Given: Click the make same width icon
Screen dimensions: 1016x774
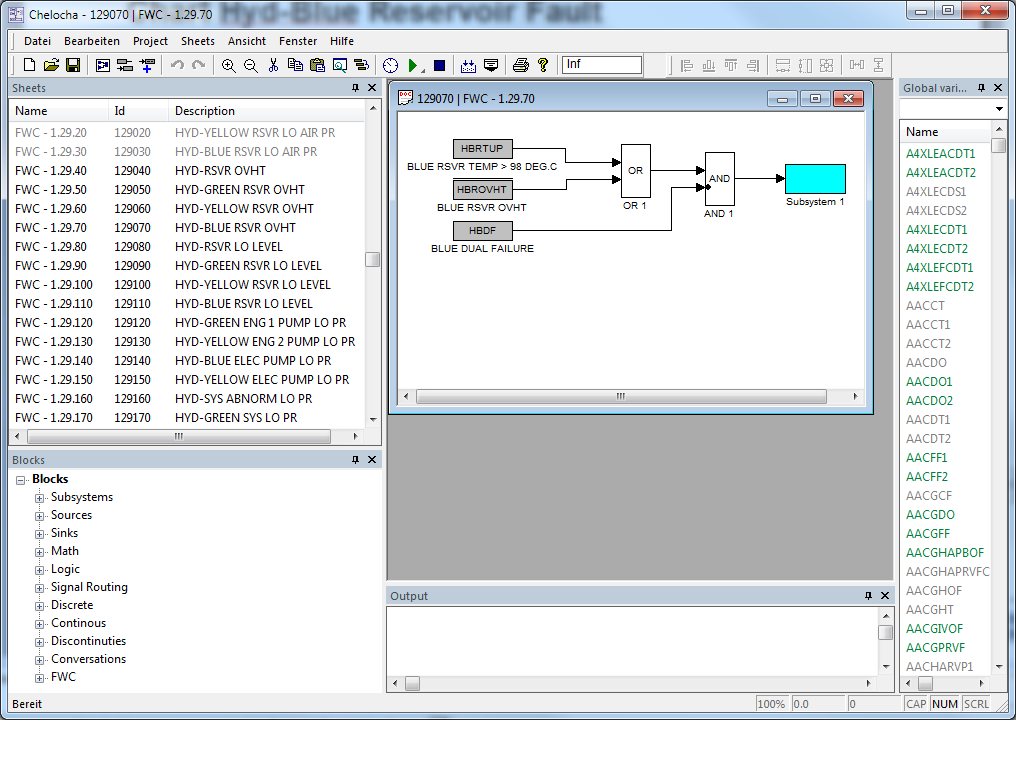Looking at the screenshot, I should (783, 65).
